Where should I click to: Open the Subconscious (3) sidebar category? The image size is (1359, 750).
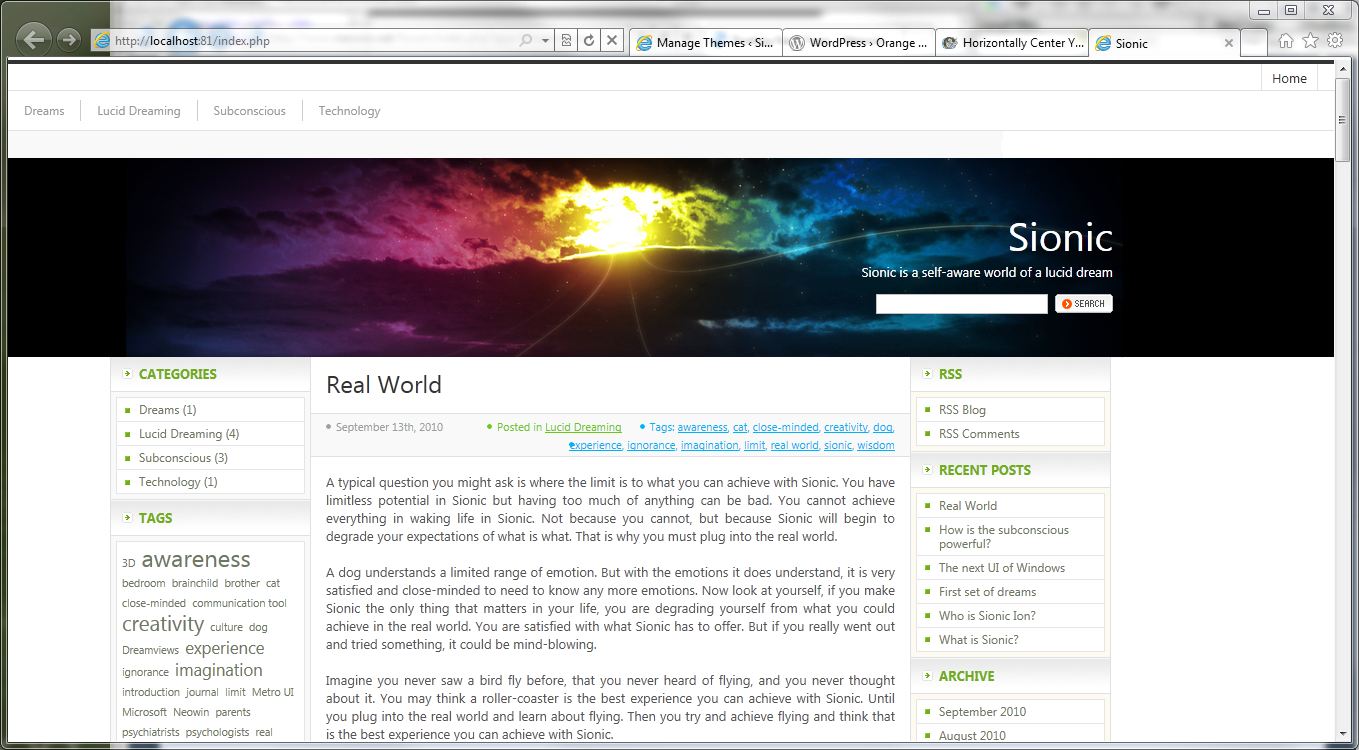183,458
